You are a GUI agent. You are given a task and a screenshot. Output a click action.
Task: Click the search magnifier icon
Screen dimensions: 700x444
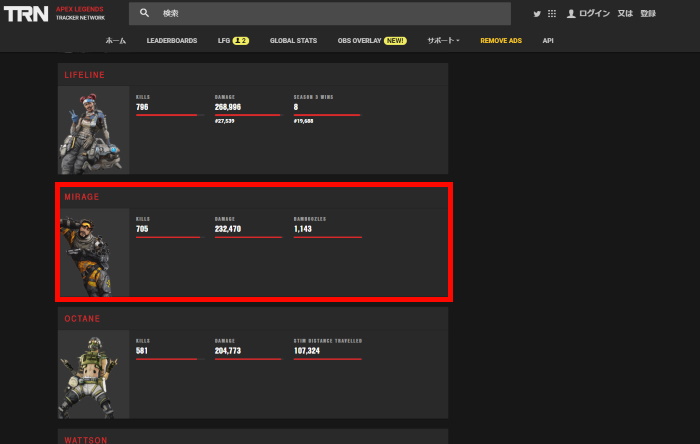tap(144, 13)
